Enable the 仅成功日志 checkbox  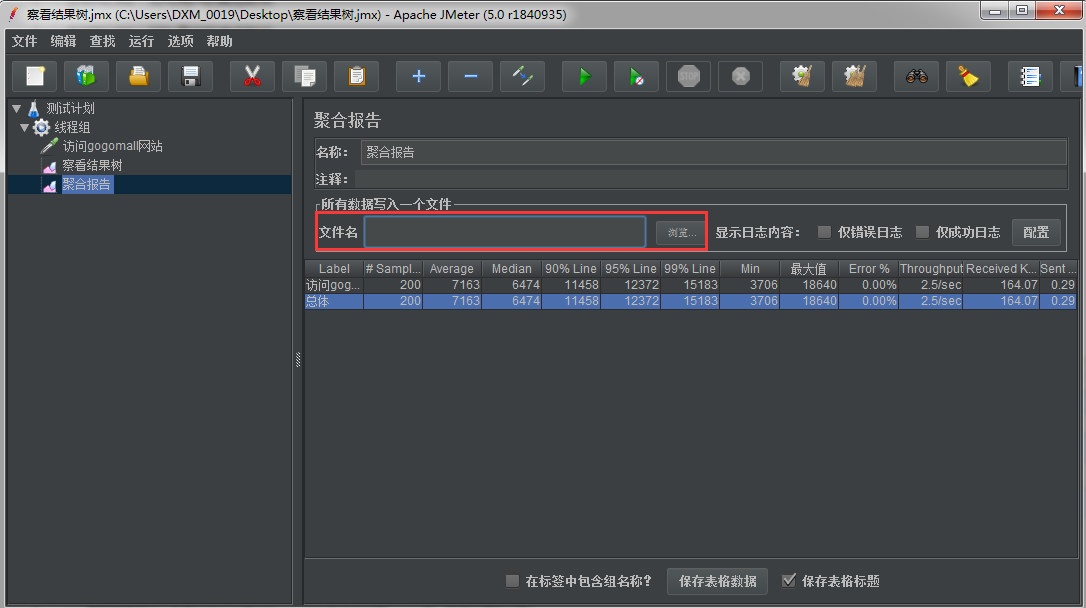922,232
